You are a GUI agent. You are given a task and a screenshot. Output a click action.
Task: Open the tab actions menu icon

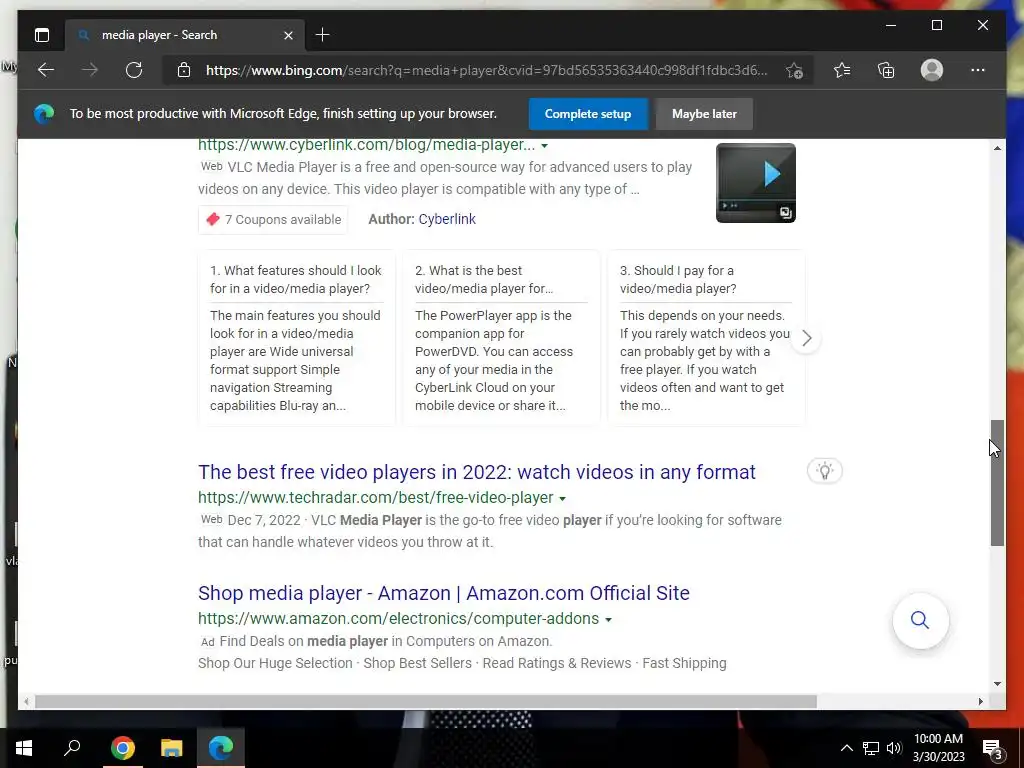[42, 35]
